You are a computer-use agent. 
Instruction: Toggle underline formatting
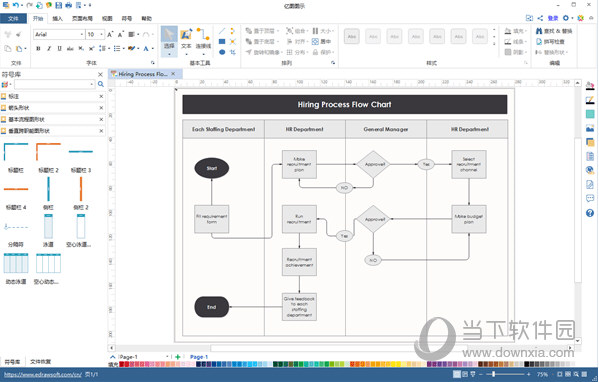[x=60, y=49]
